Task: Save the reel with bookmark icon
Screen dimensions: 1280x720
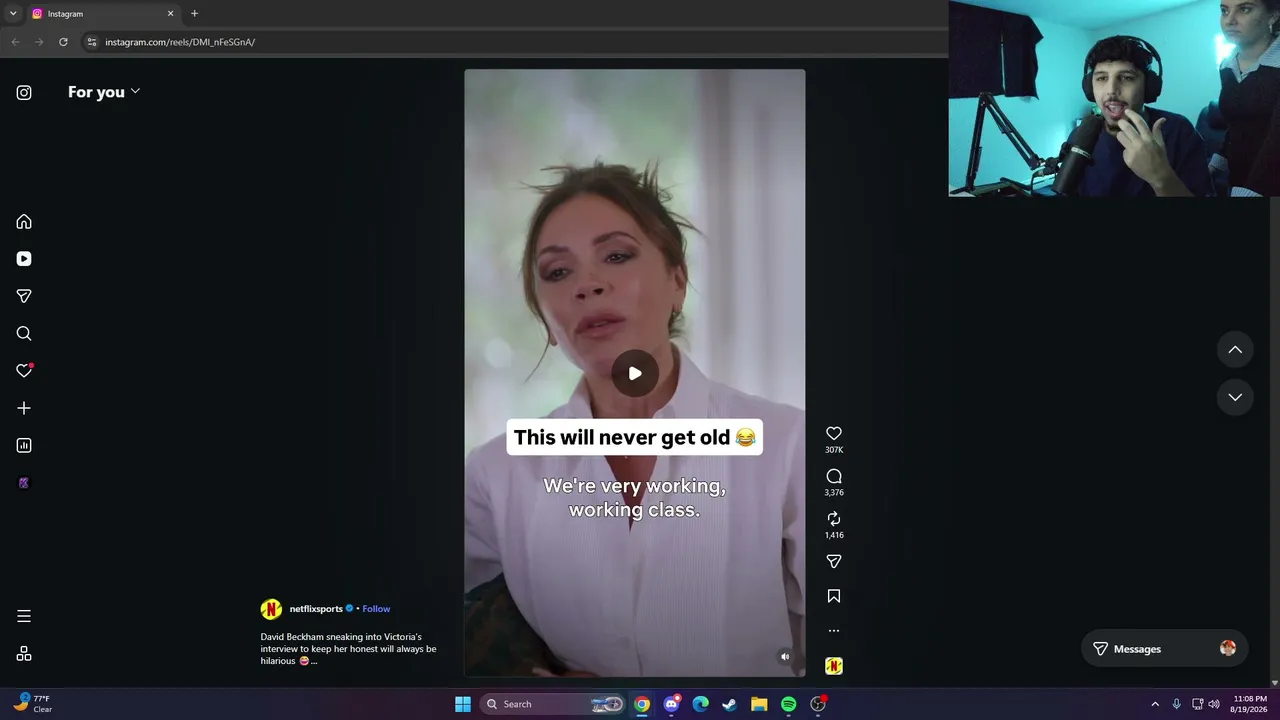Action: point(834,596)
